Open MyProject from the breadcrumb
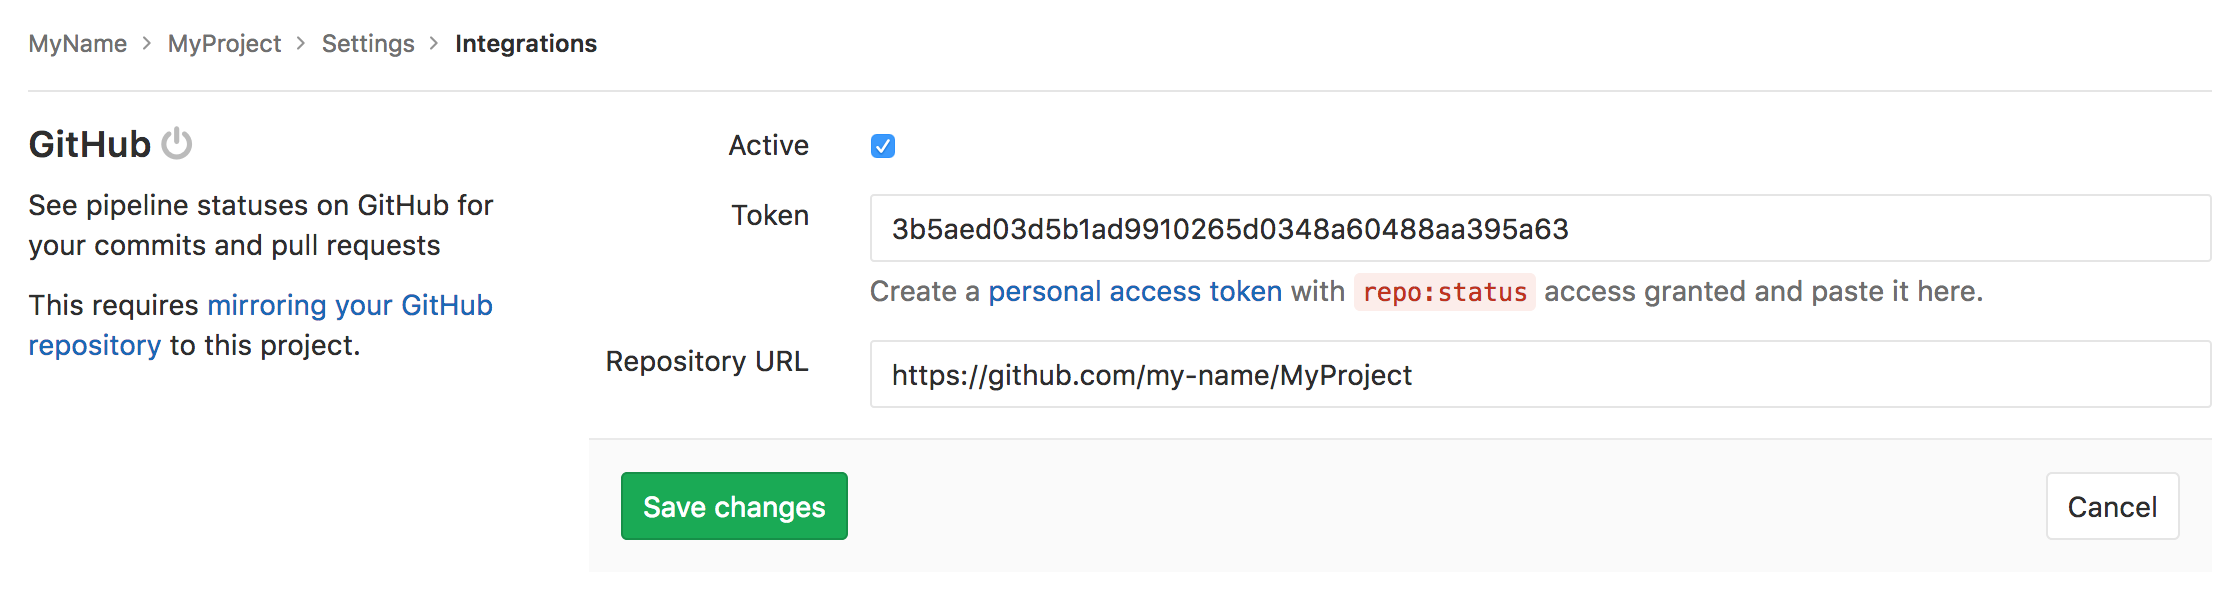2240x594 pixels. point(223,43)
